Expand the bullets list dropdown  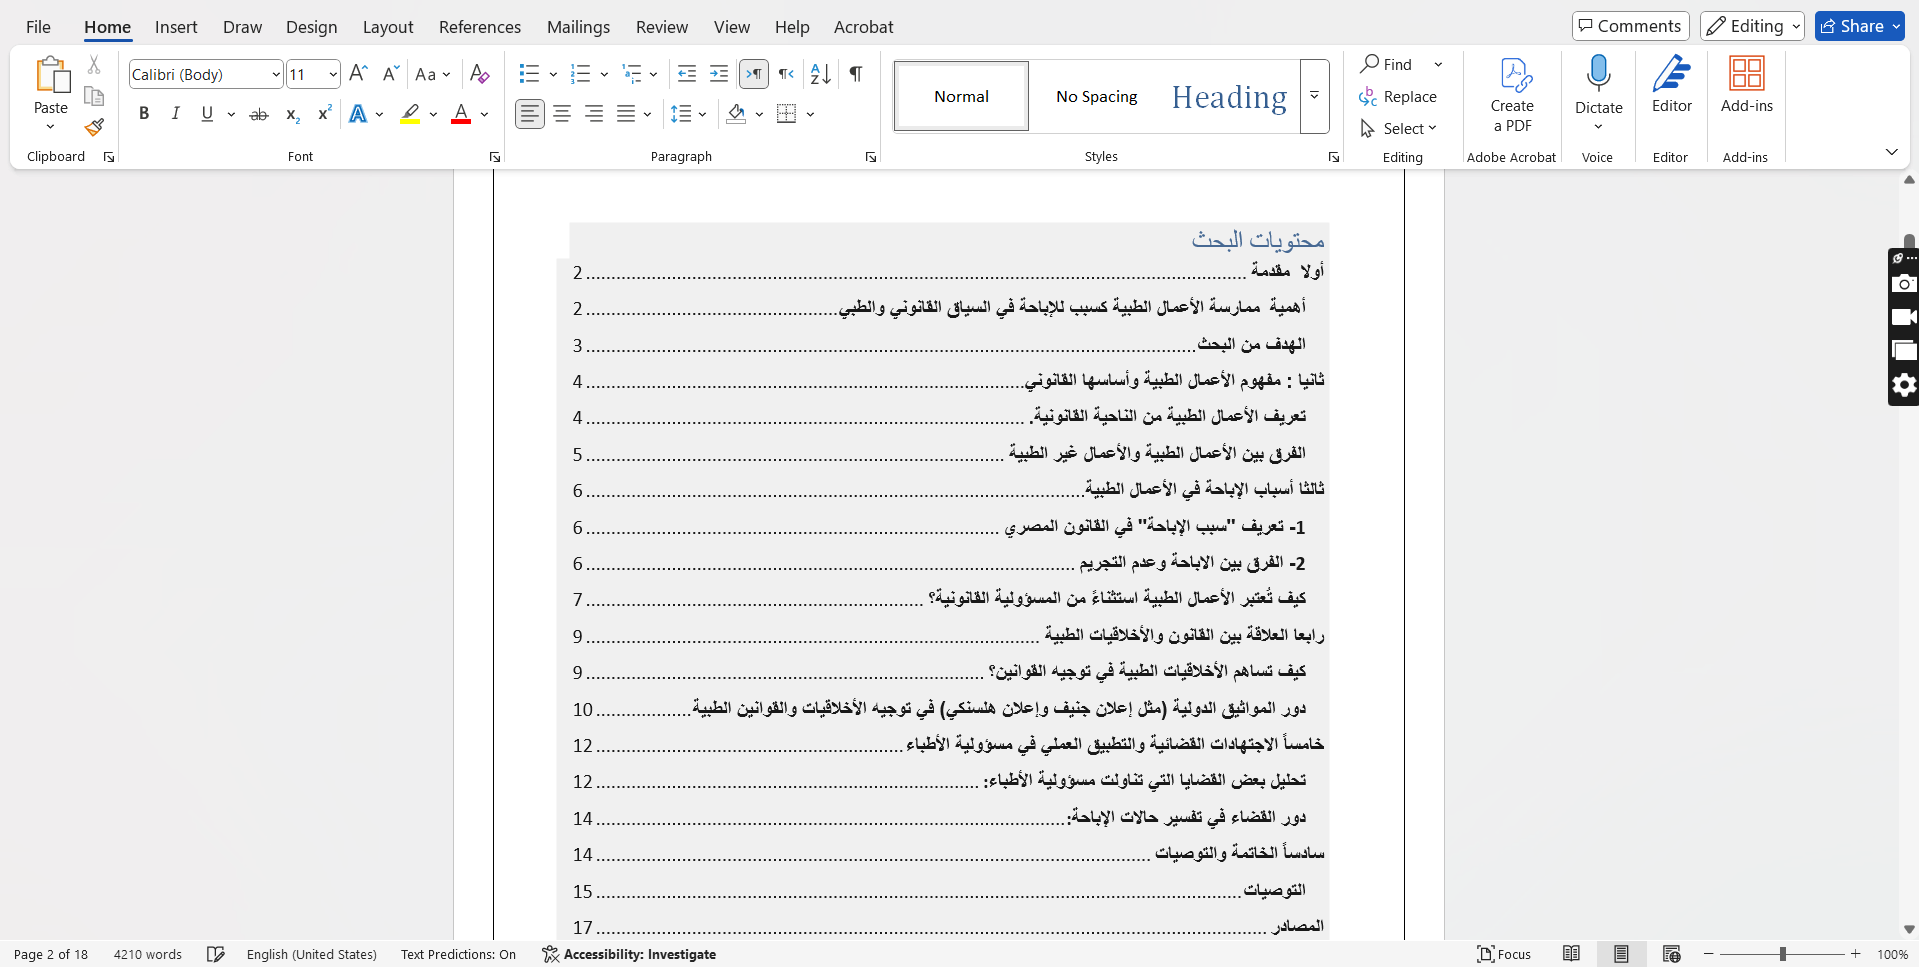tap(553, 74)
